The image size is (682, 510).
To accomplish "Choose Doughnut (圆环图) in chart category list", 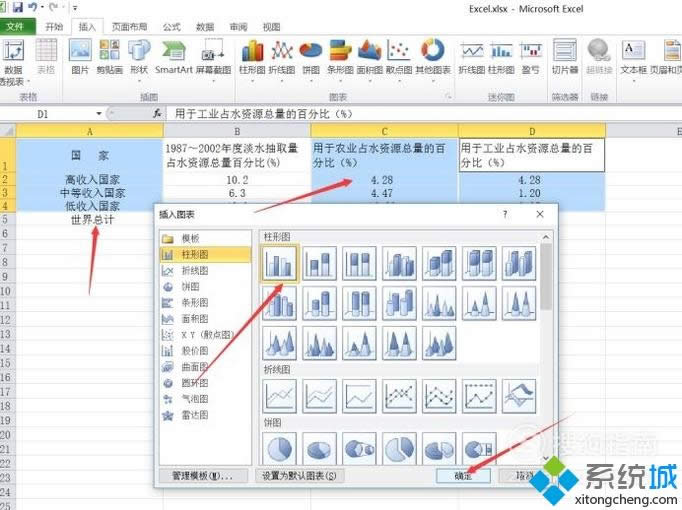I will (x=205, y=383).
